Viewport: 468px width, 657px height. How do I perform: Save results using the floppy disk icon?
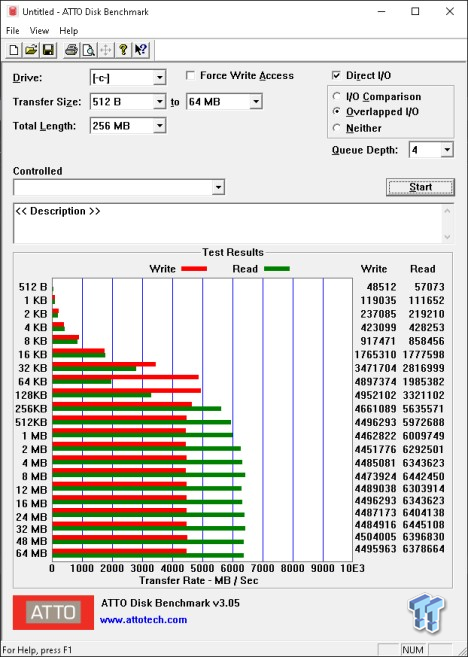point(49,50)
